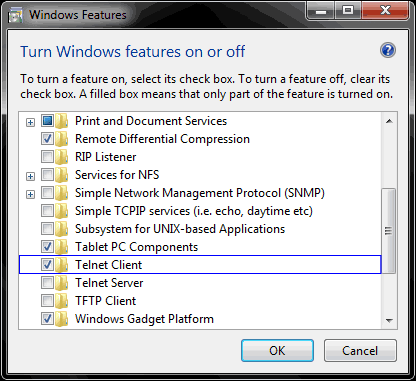
Task: Click folder icon beside RIP Listener
Action: point(62,157)
